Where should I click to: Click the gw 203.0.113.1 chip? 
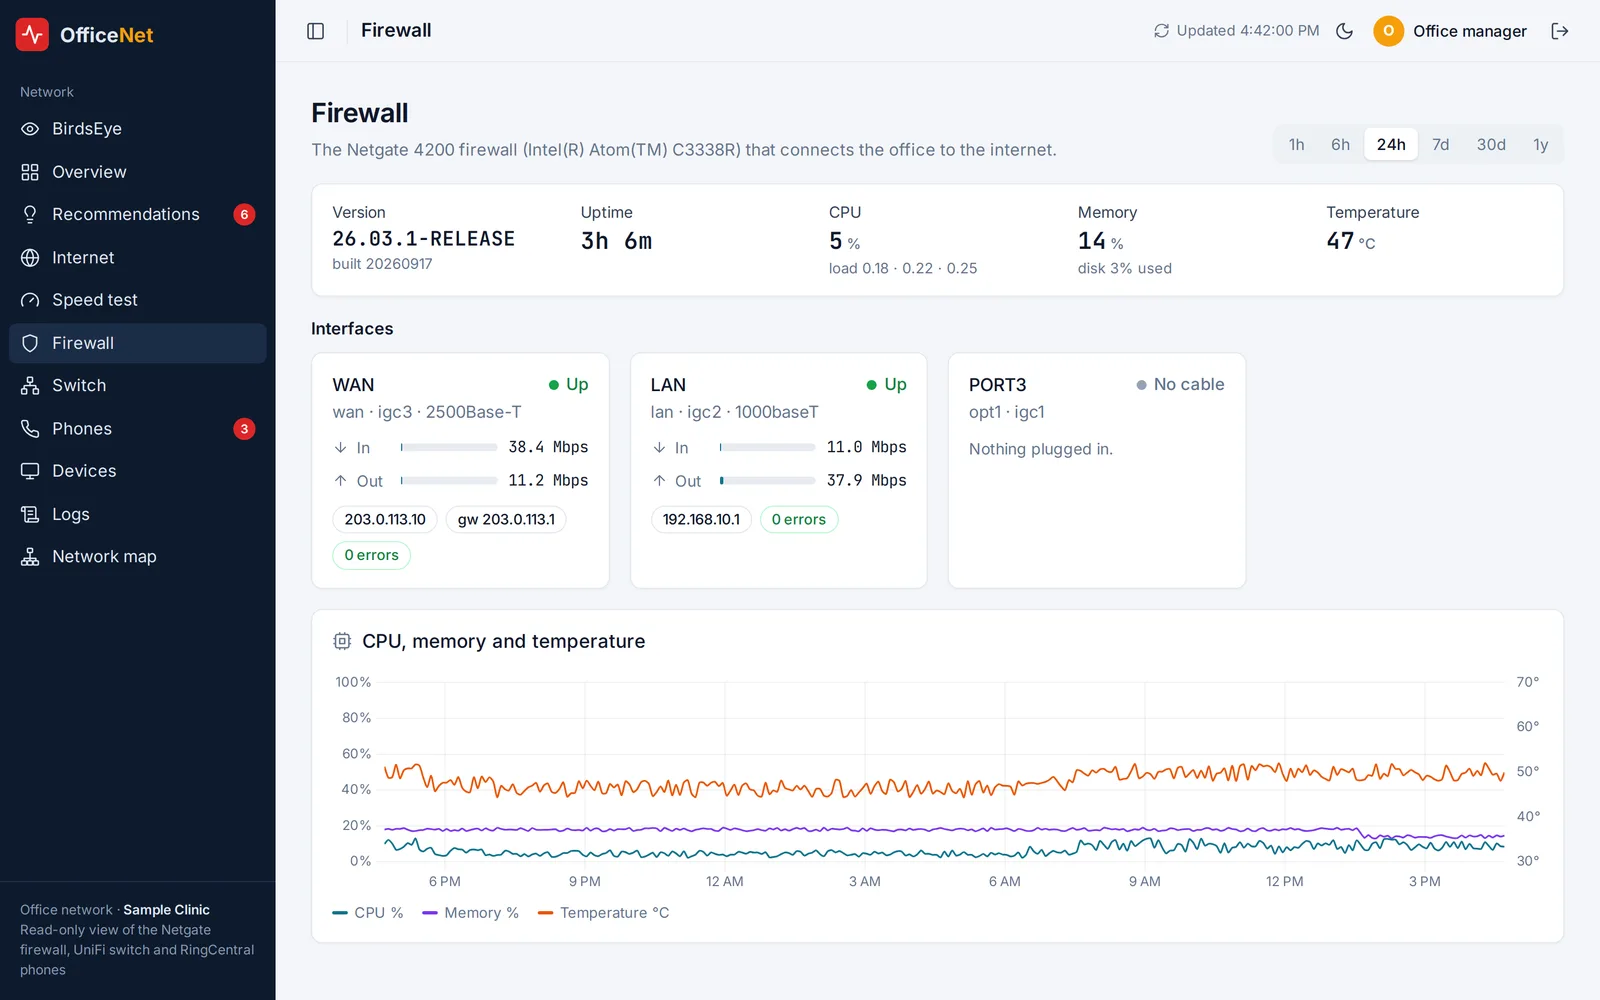(x=506, y=520)
